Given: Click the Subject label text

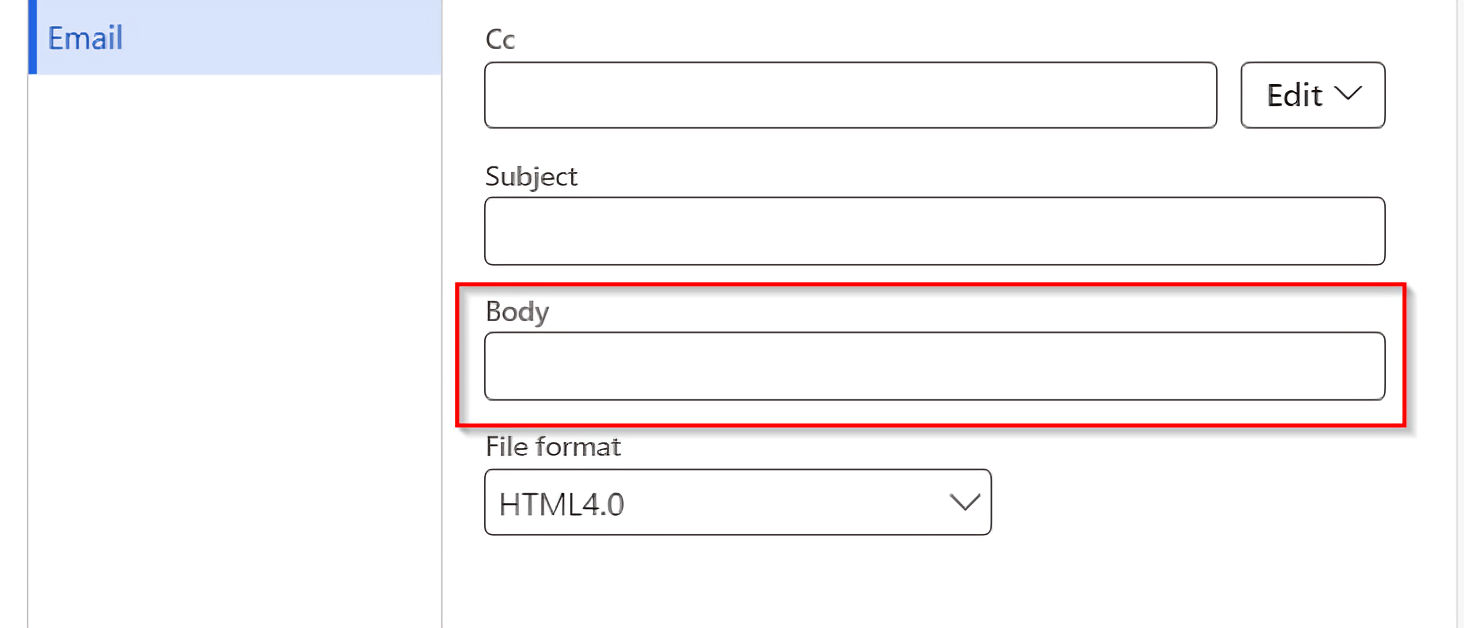Looking at the screenshot, I should click(531, 176).
